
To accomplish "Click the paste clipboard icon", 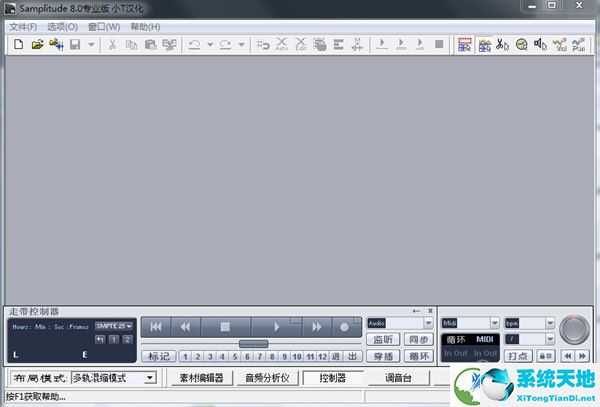I will pos(150,45).
